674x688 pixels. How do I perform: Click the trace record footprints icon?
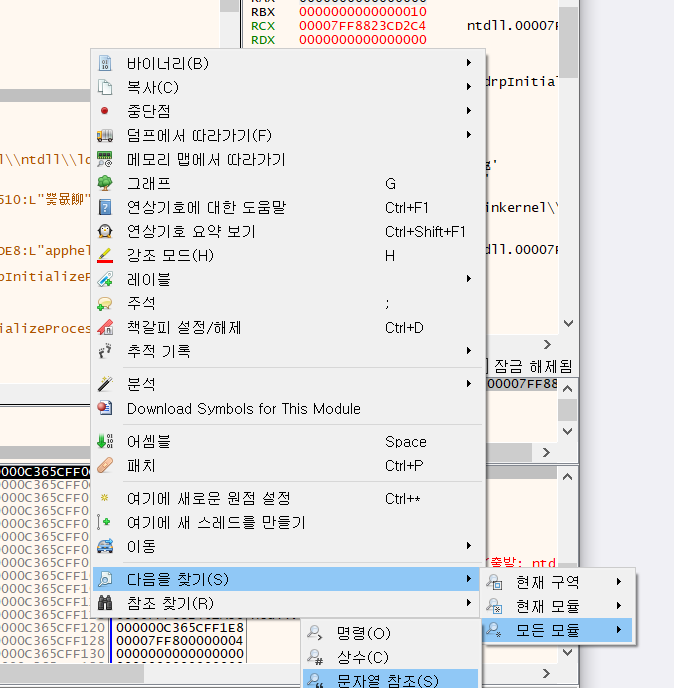click(x=105, y=351)
